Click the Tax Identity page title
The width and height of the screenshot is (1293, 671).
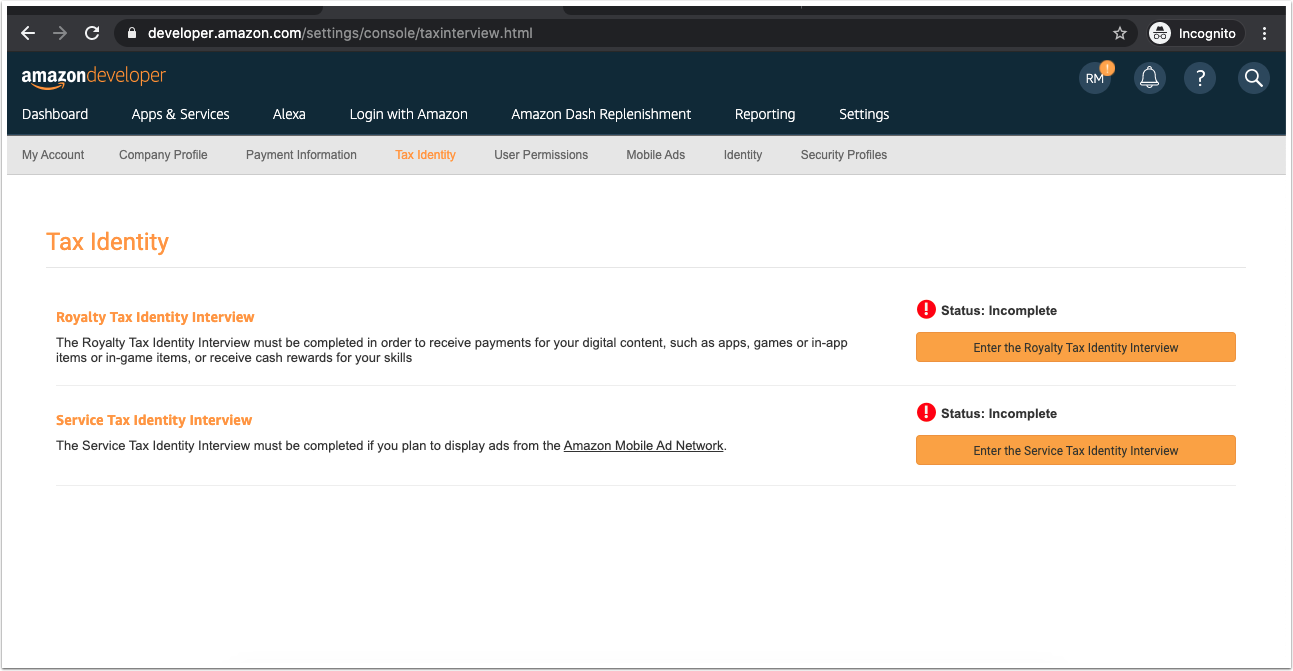pos(108,242)
